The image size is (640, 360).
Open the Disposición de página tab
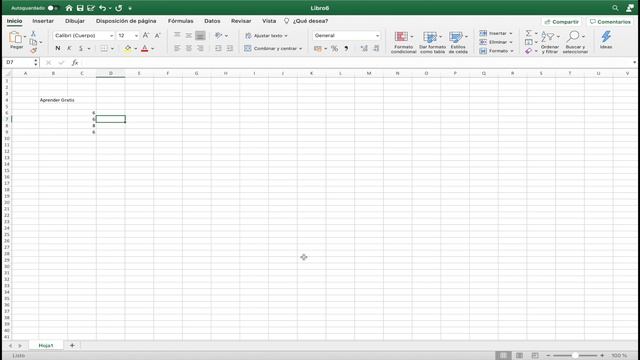pyautogui.click(x=126, y=21)
